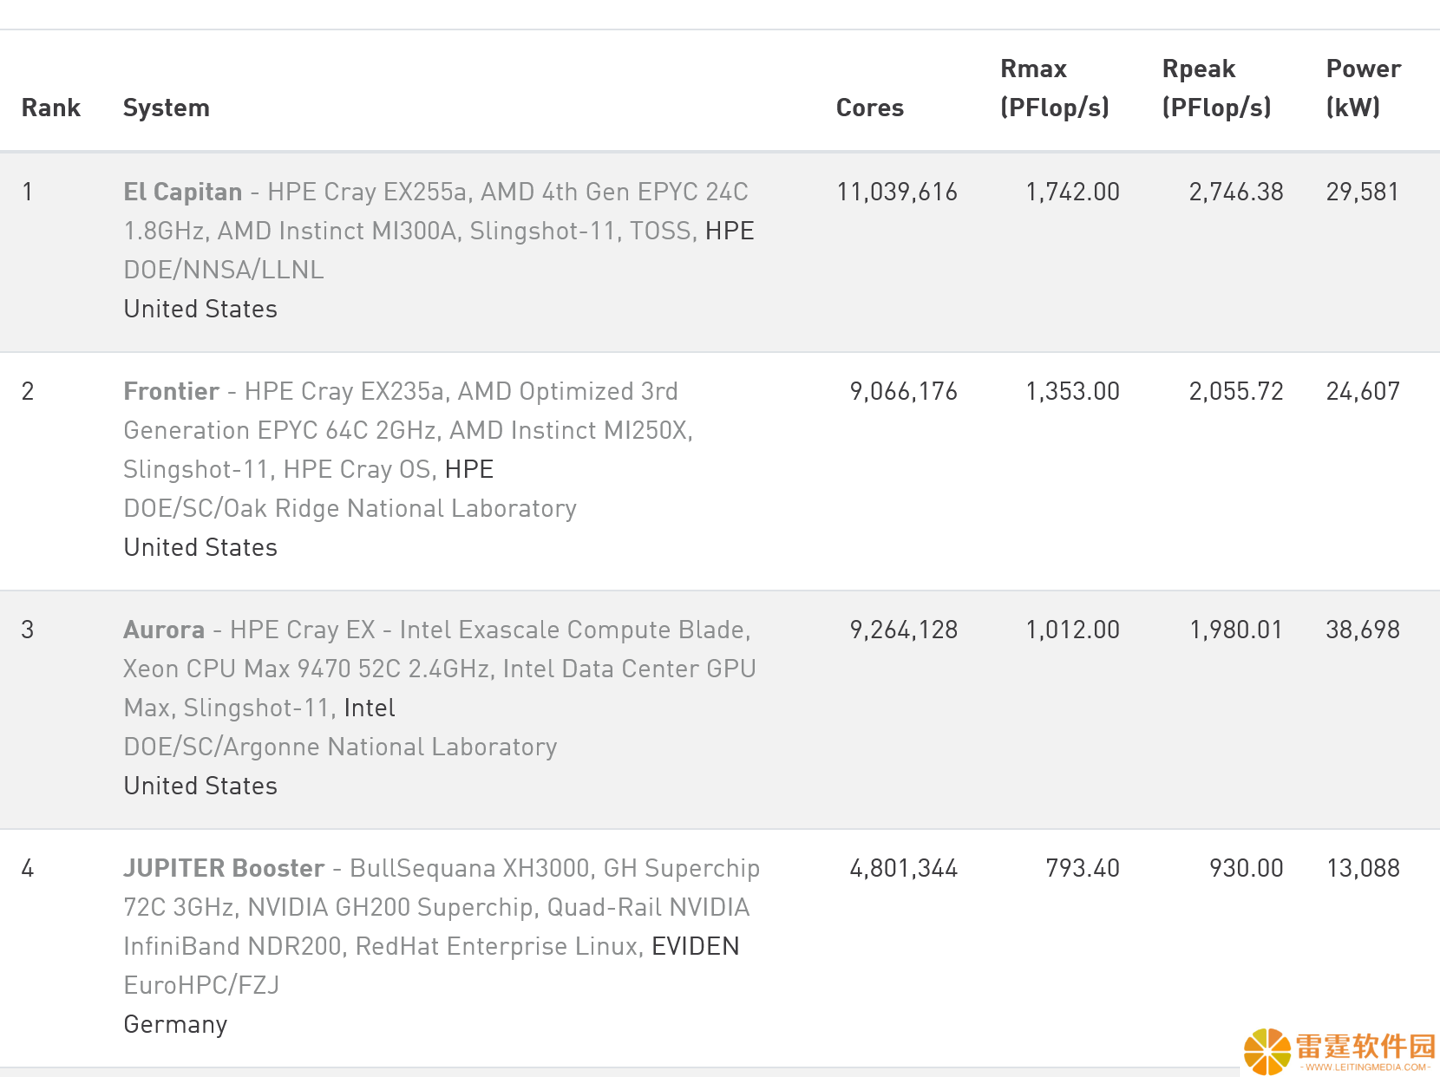Screen dimensions: 1440x1077
Task: Click Rpeak value 930.00
Action: (1246, 868)
